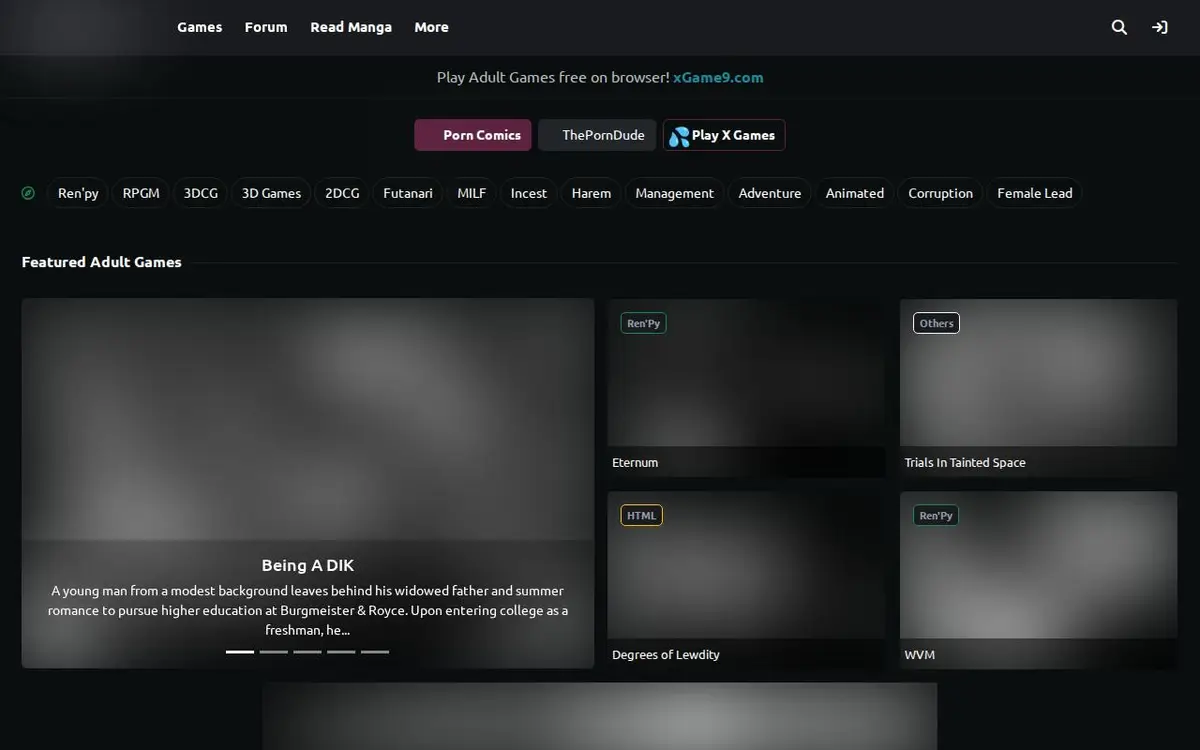Open the Being A DIK featured banner
Viewport: 1200px width, 750px height.
pyautogui.click(x=308, y=483)
